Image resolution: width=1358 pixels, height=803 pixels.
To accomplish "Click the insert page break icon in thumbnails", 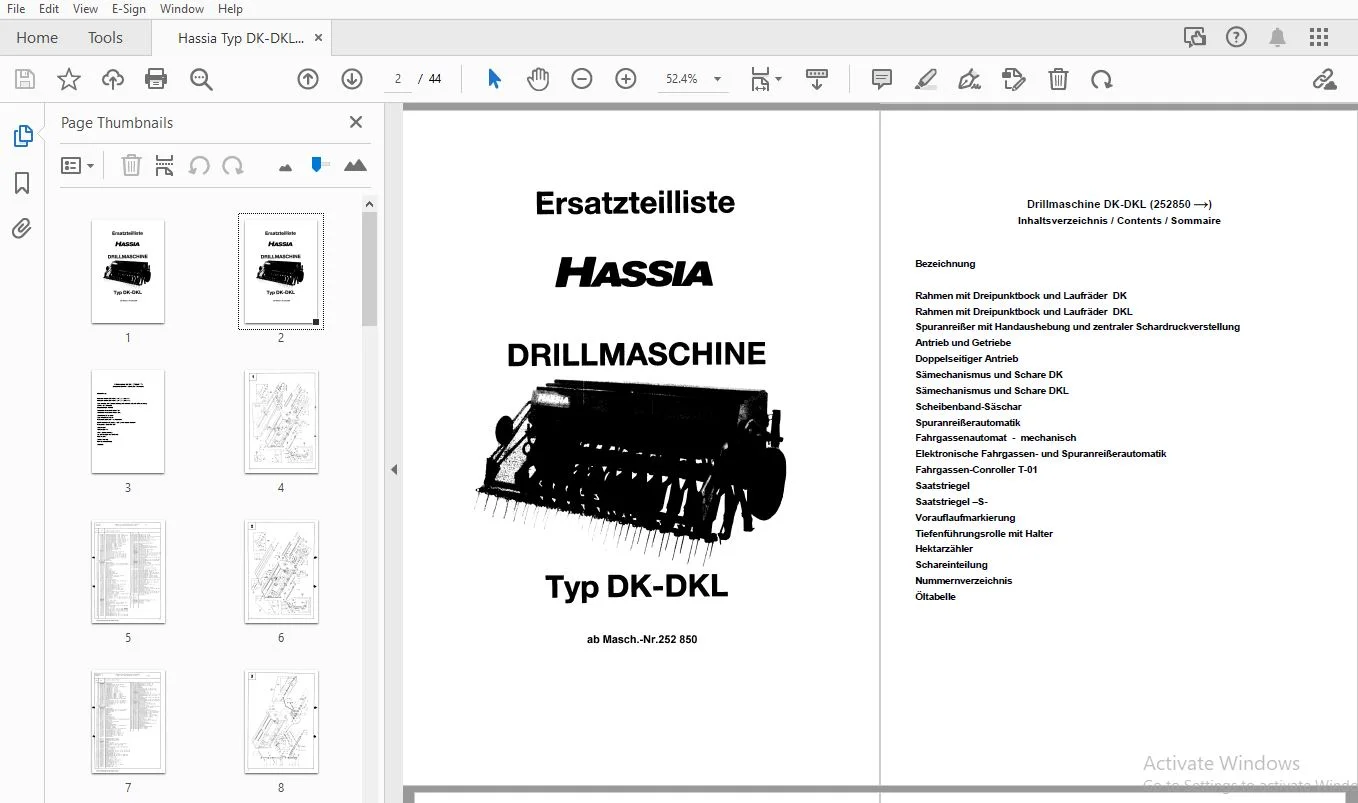I will point(165,166).
